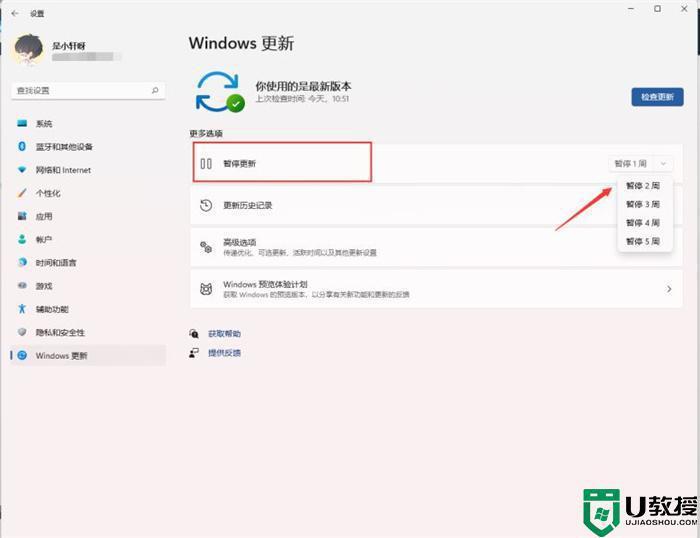The width and height of the screenshot is (700, 538).
Task: Click the gamepad icon for 游戏
Action: click(x=22, y=285)
